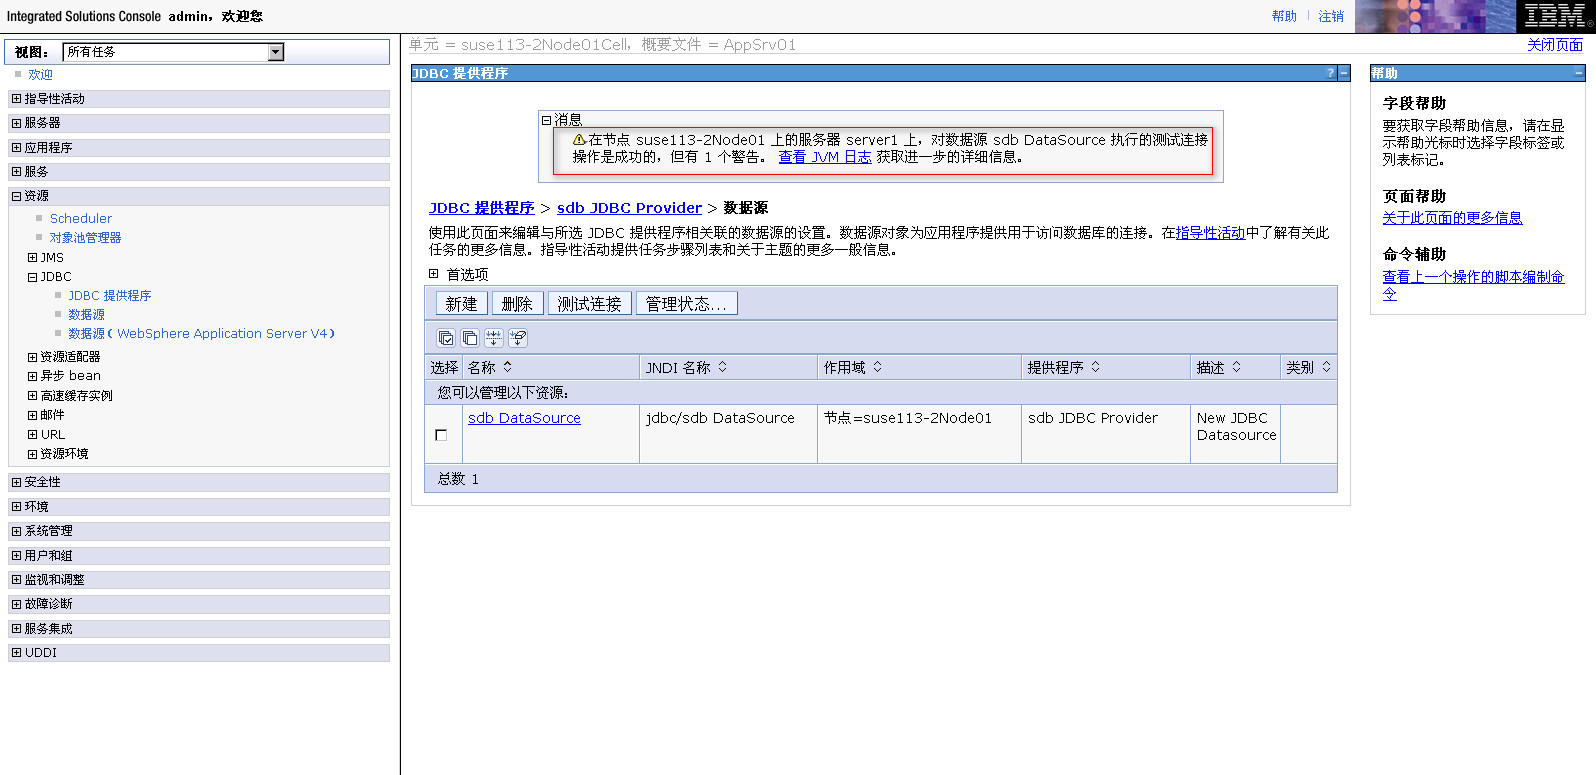Open Scheduler under 资源
This screenshot has width=1596, height=775.
point(81,218)
